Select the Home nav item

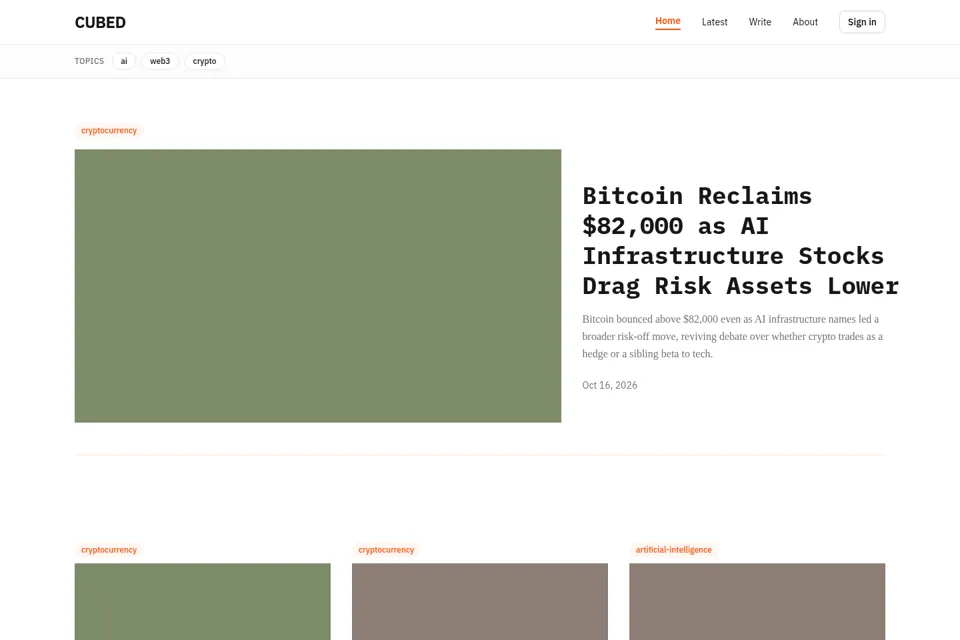667,21
